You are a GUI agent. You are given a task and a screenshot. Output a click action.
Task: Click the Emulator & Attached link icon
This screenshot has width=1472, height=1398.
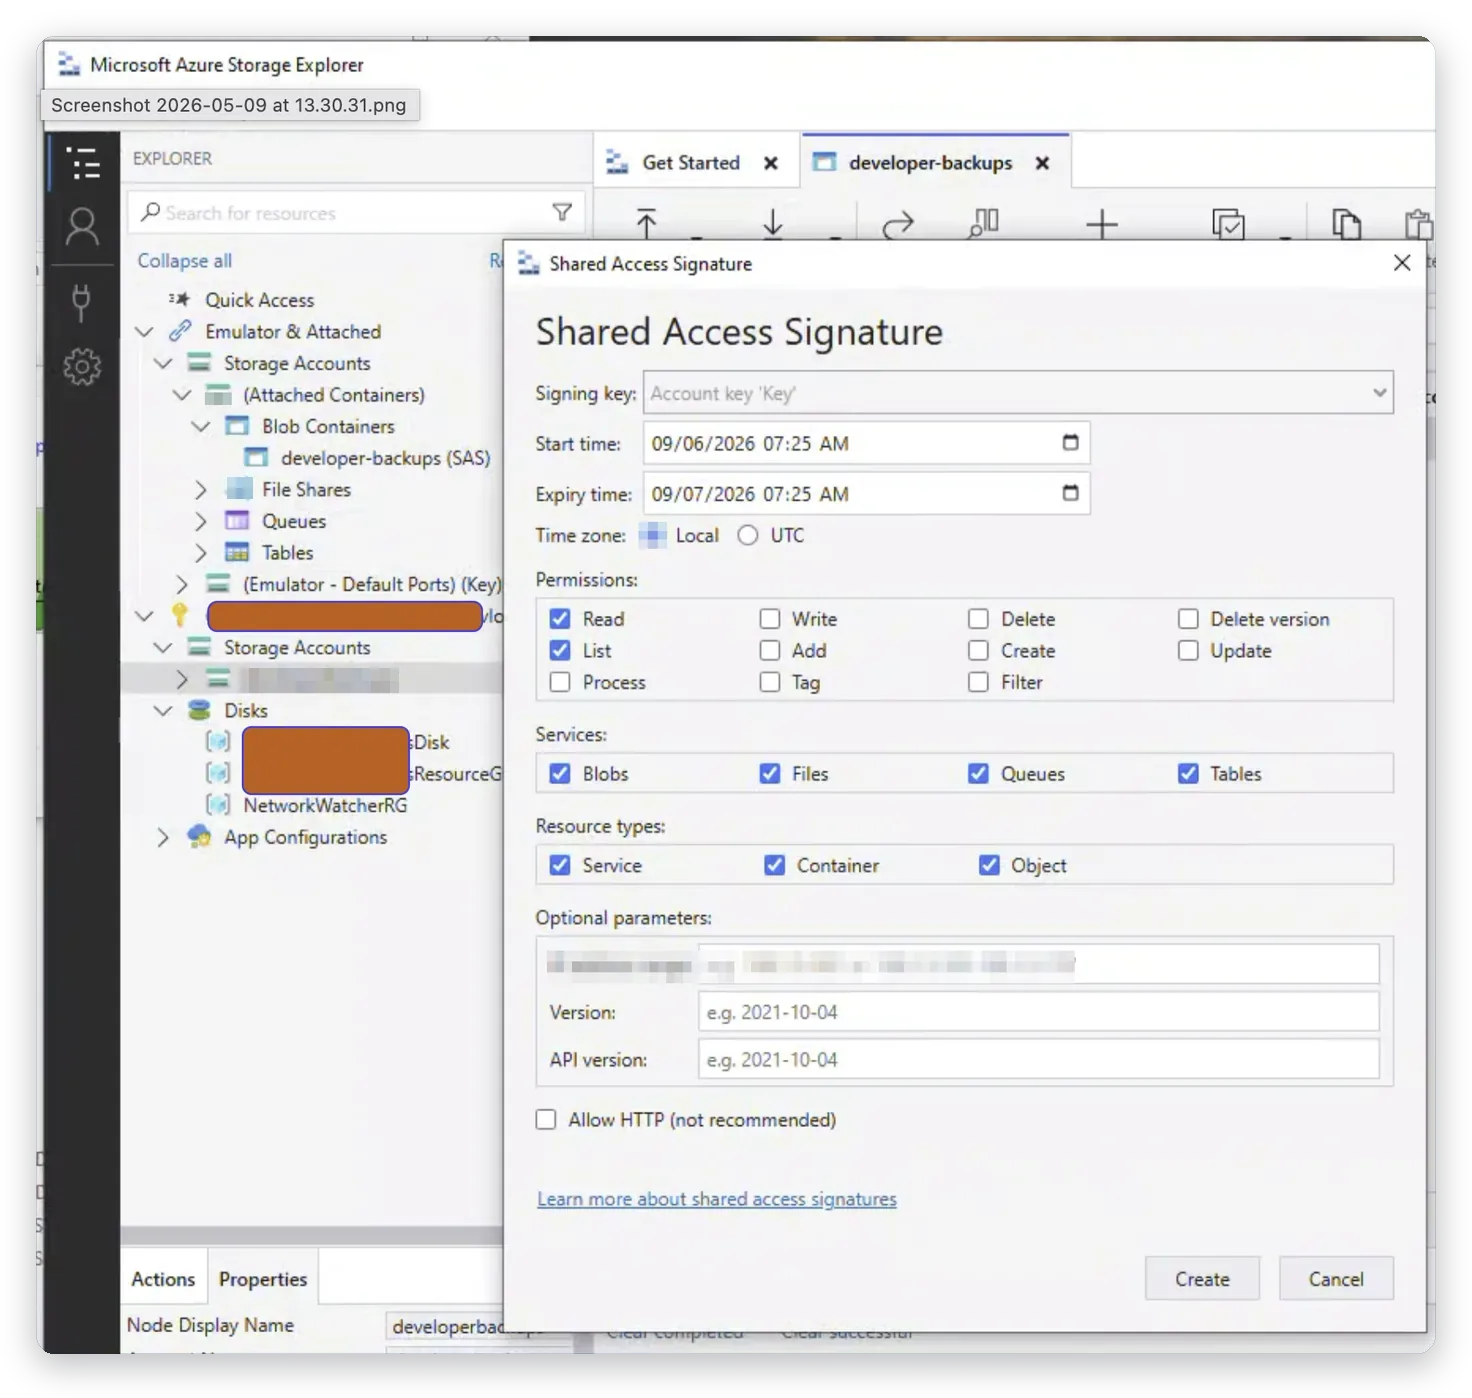[x=180, y=330]
